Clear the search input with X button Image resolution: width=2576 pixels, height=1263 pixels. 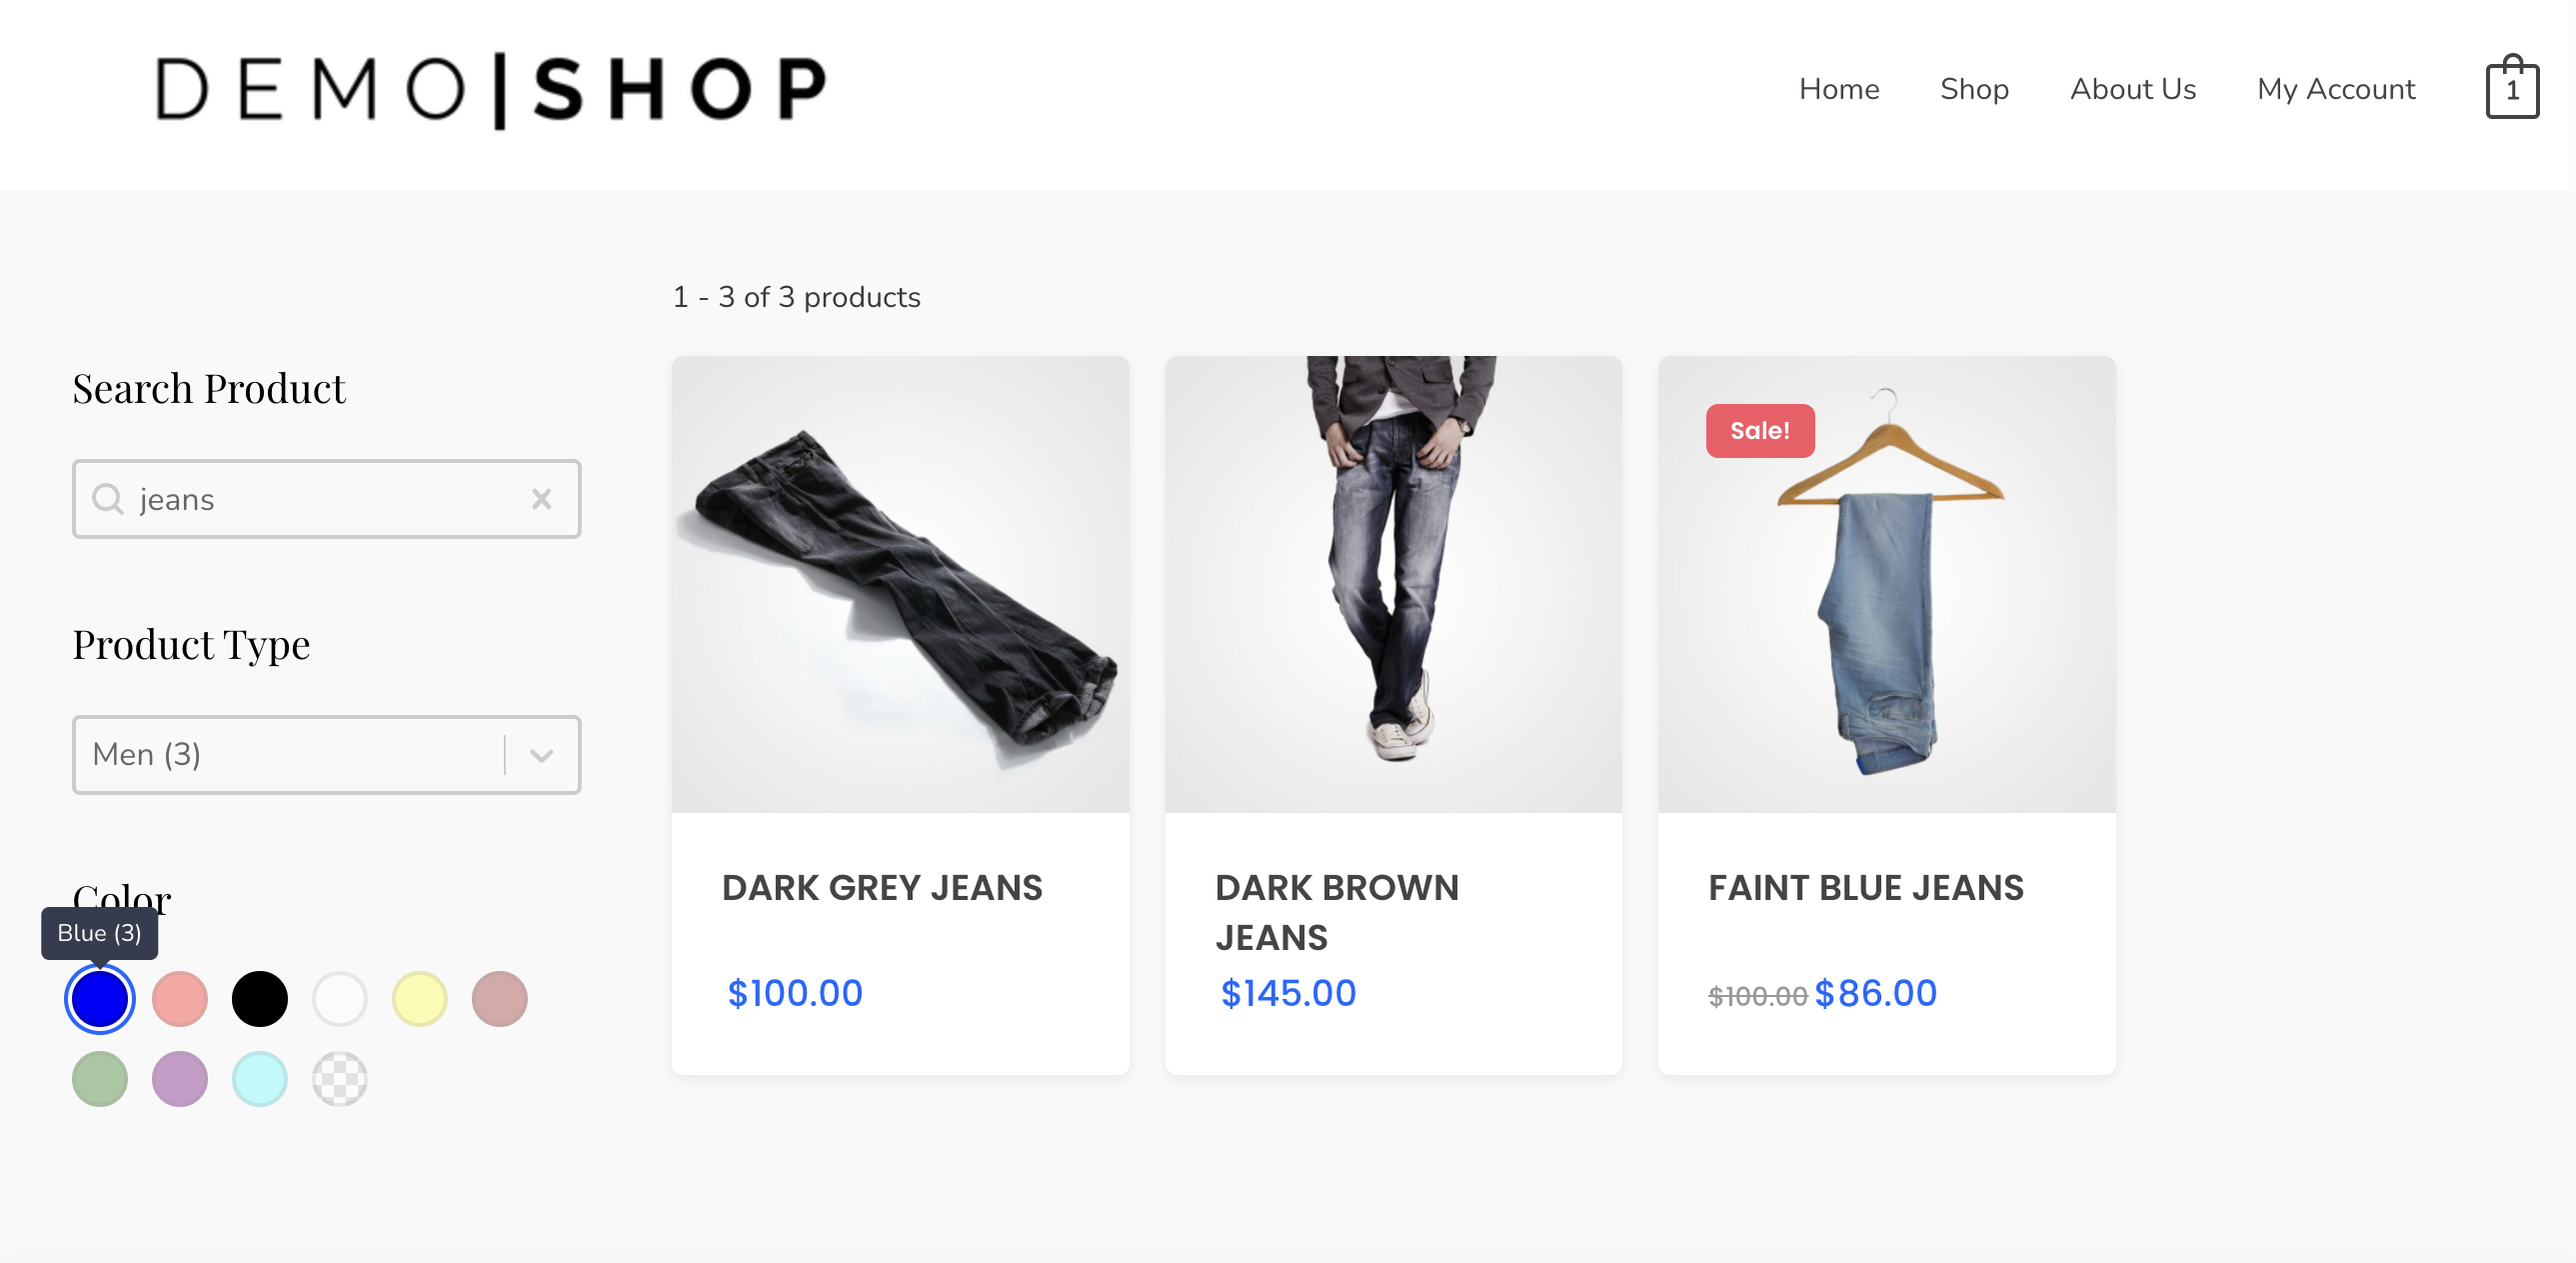(x=542, y=498)
